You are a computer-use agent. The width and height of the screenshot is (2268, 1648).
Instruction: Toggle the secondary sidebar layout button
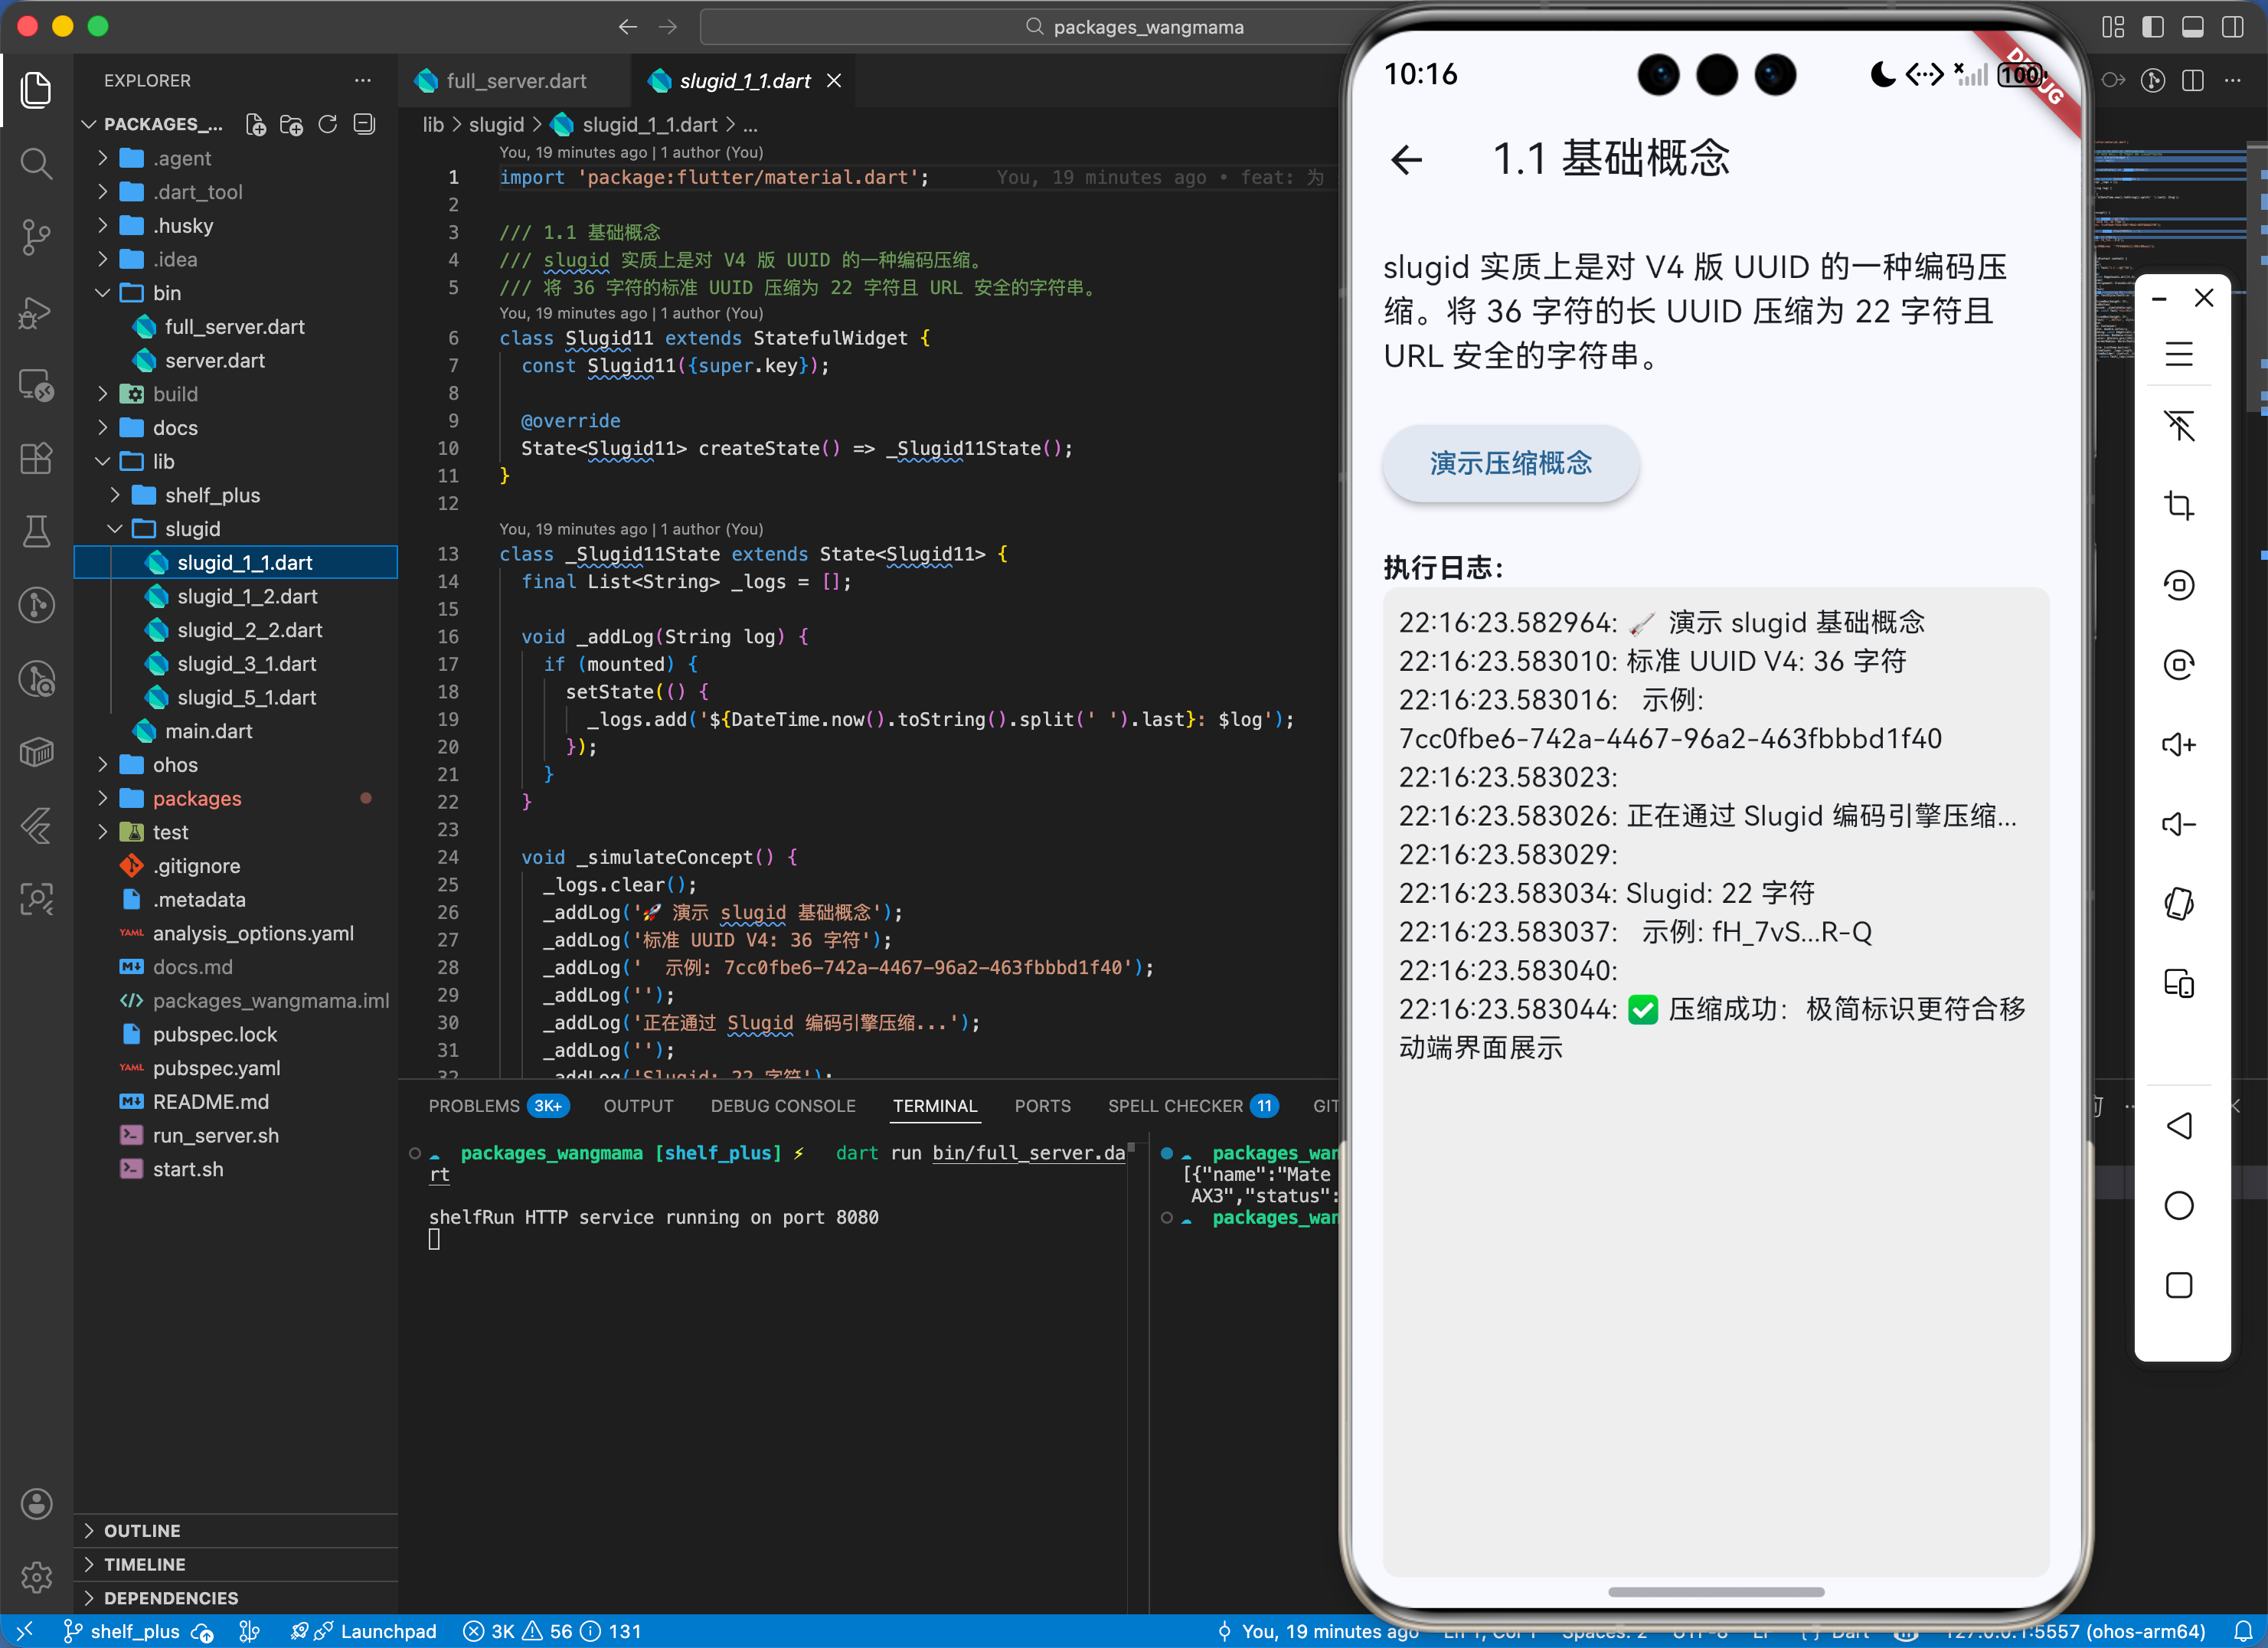(2232, 27)
